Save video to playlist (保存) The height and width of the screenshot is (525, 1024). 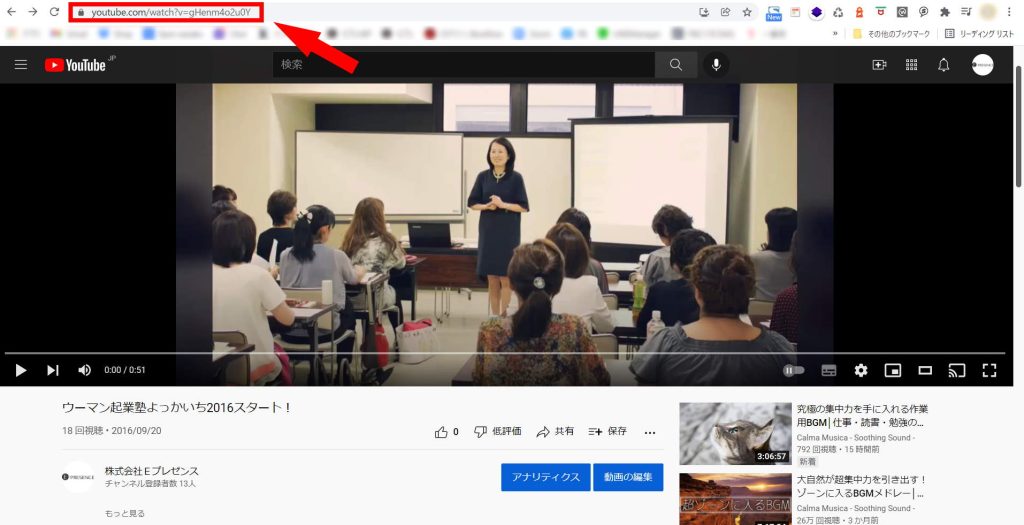[607, 432]
